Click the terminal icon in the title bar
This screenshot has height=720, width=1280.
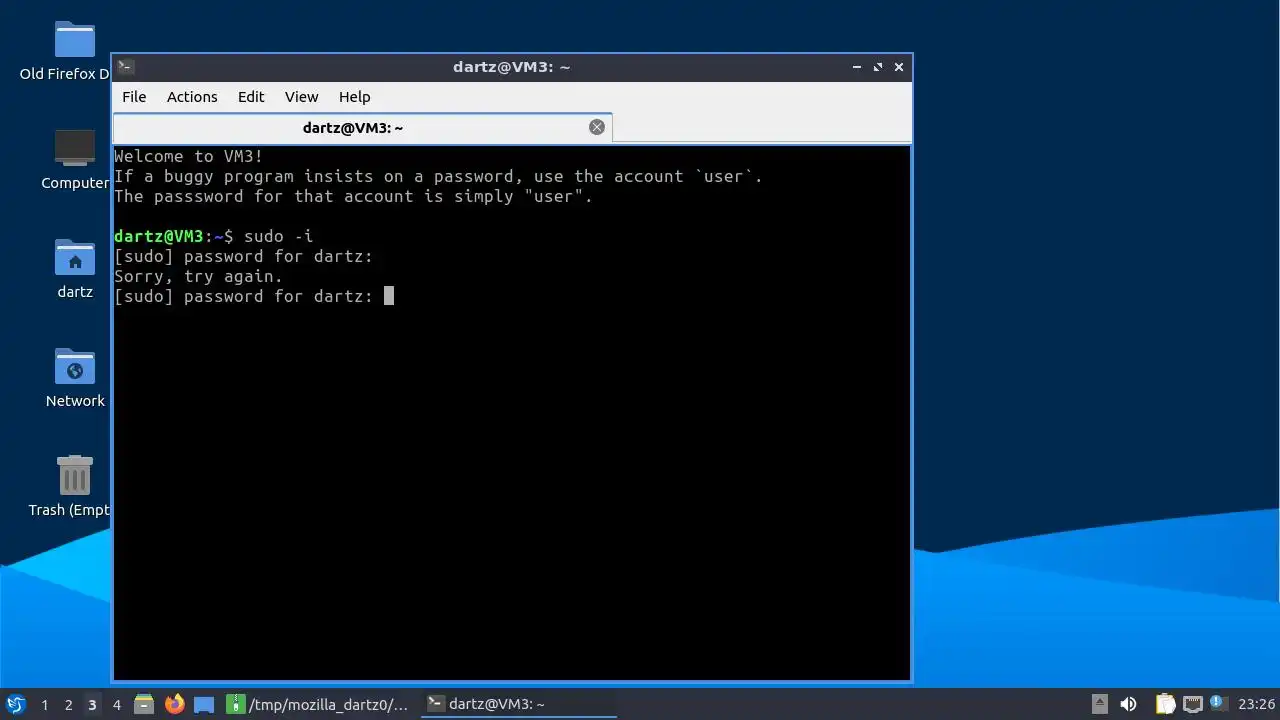(125, 67)
